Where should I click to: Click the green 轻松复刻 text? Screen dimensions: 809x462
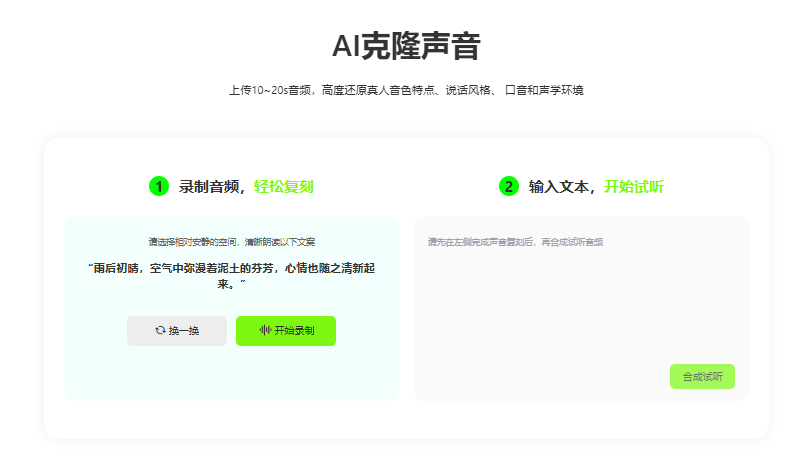click(x=284, y=186)
